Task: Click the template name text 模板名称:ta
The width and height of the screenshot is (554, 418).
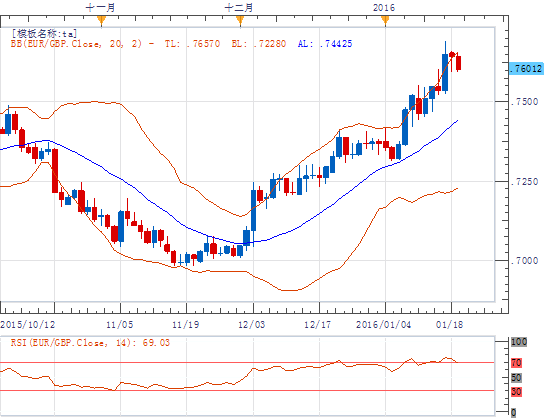Action: pyautogui.click(x=44, y=34)
